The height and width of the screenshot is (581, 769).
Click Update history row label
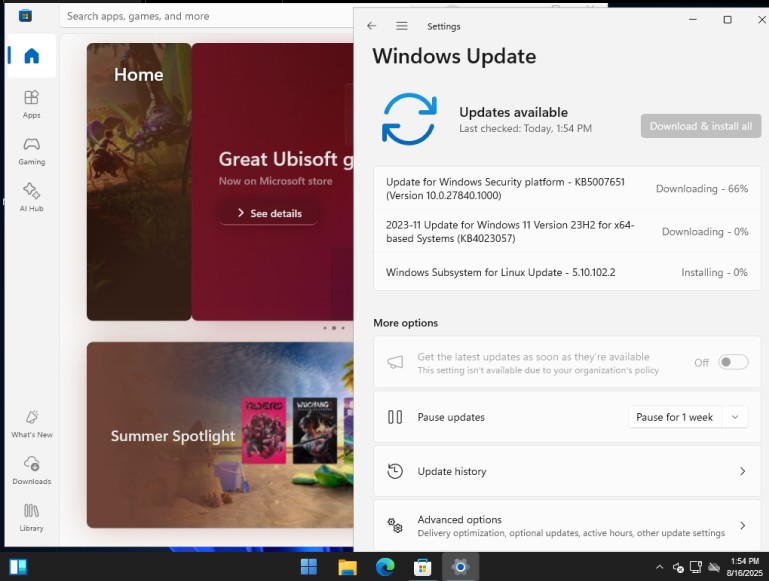452,471
